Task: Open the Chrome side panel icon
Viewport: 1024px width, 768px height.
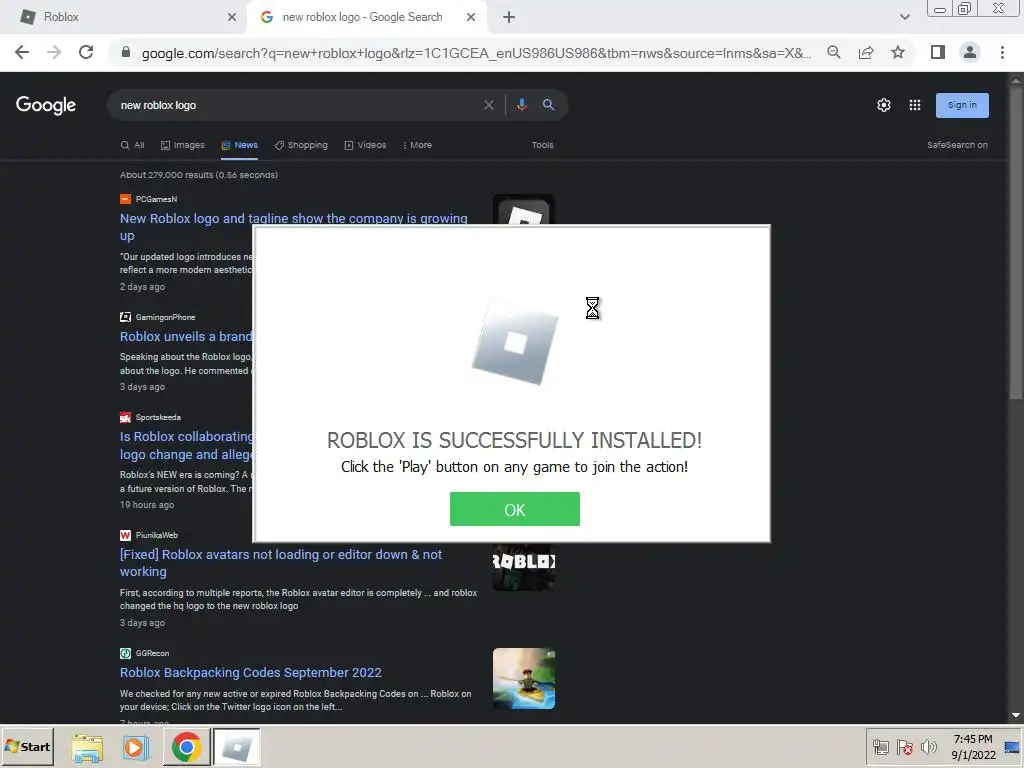Action: coord(938,52)
